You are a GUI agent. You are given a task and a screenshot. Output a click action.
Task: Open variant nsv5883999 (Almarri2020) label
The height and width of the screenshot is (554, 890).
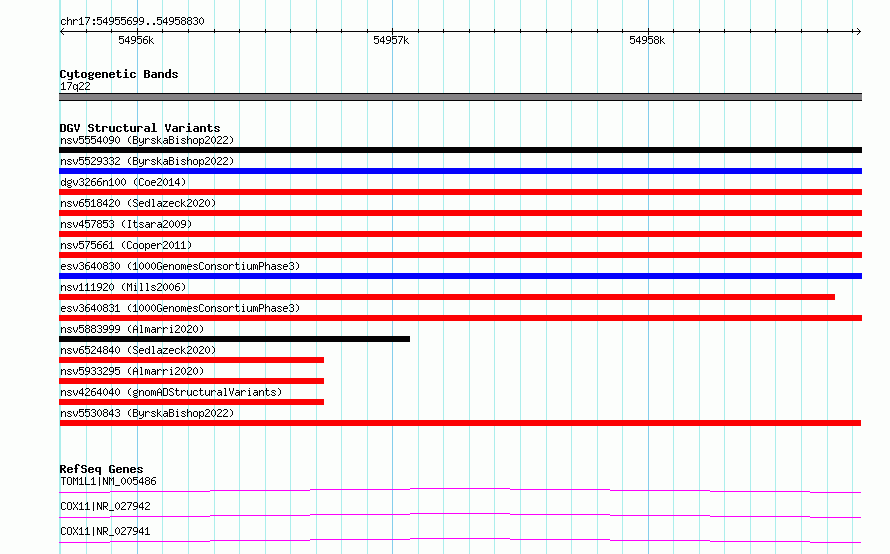point(132,329)
